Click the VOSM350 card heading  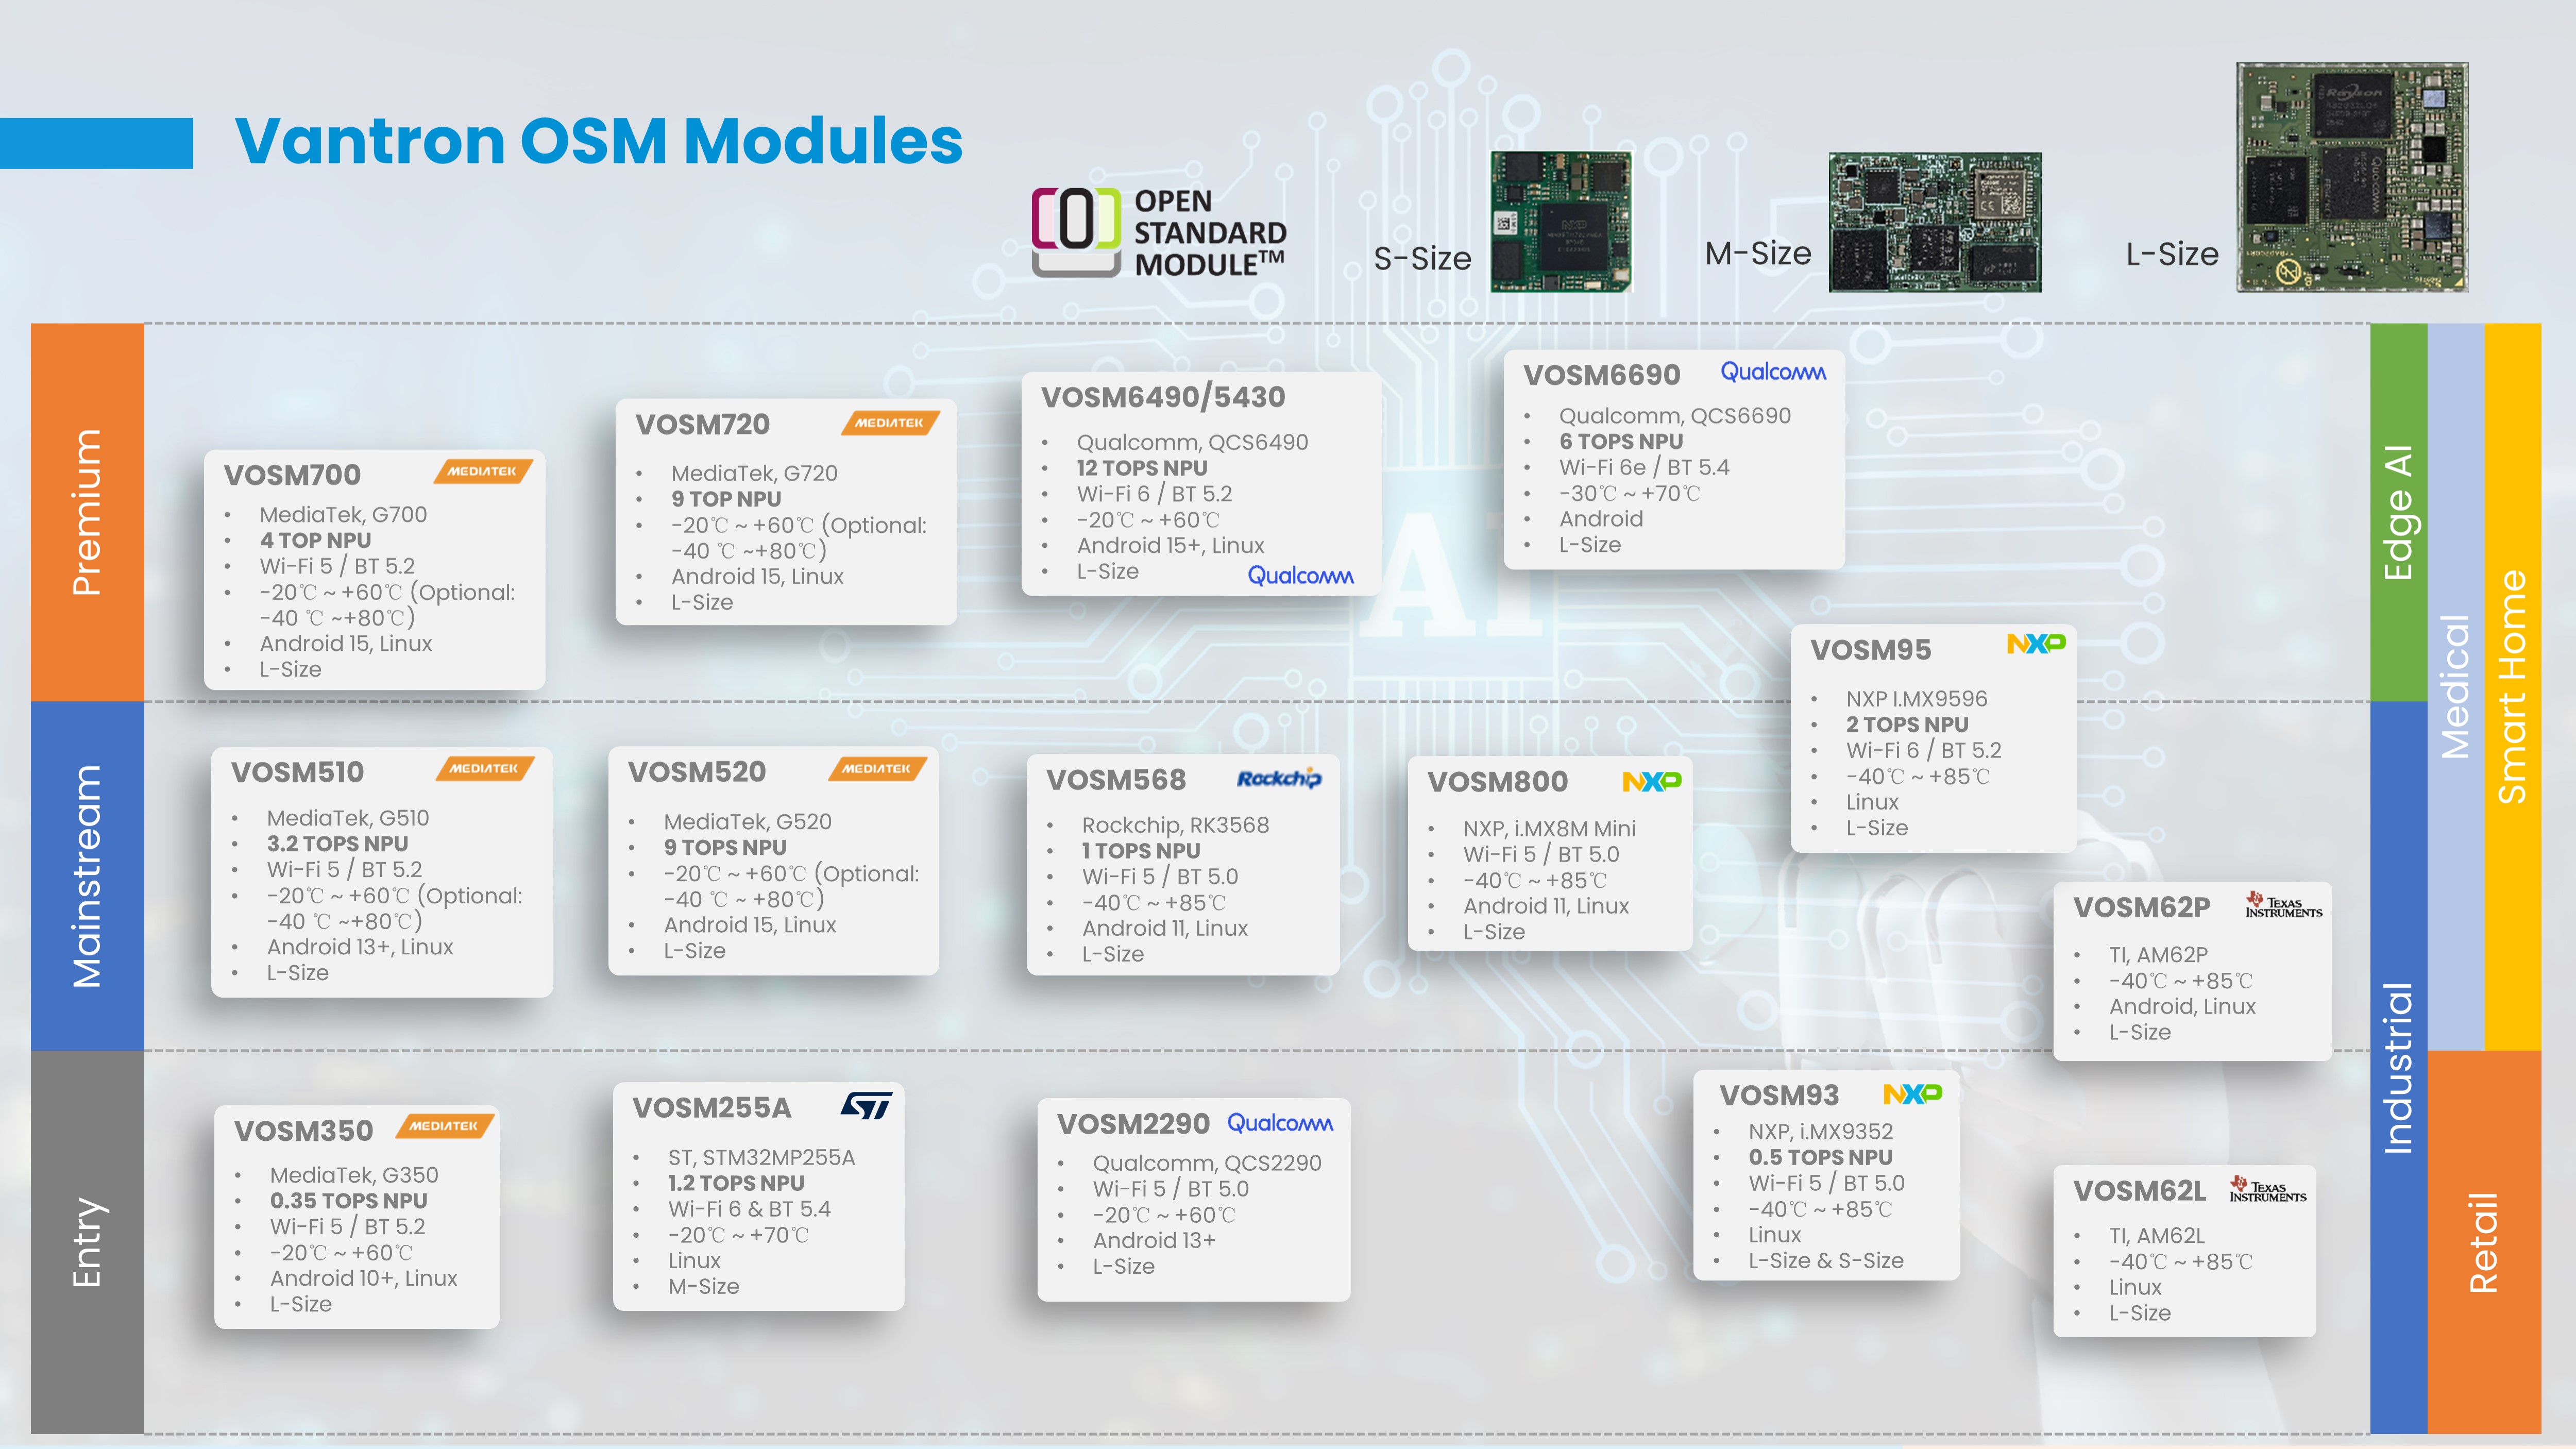[303, 1131]
